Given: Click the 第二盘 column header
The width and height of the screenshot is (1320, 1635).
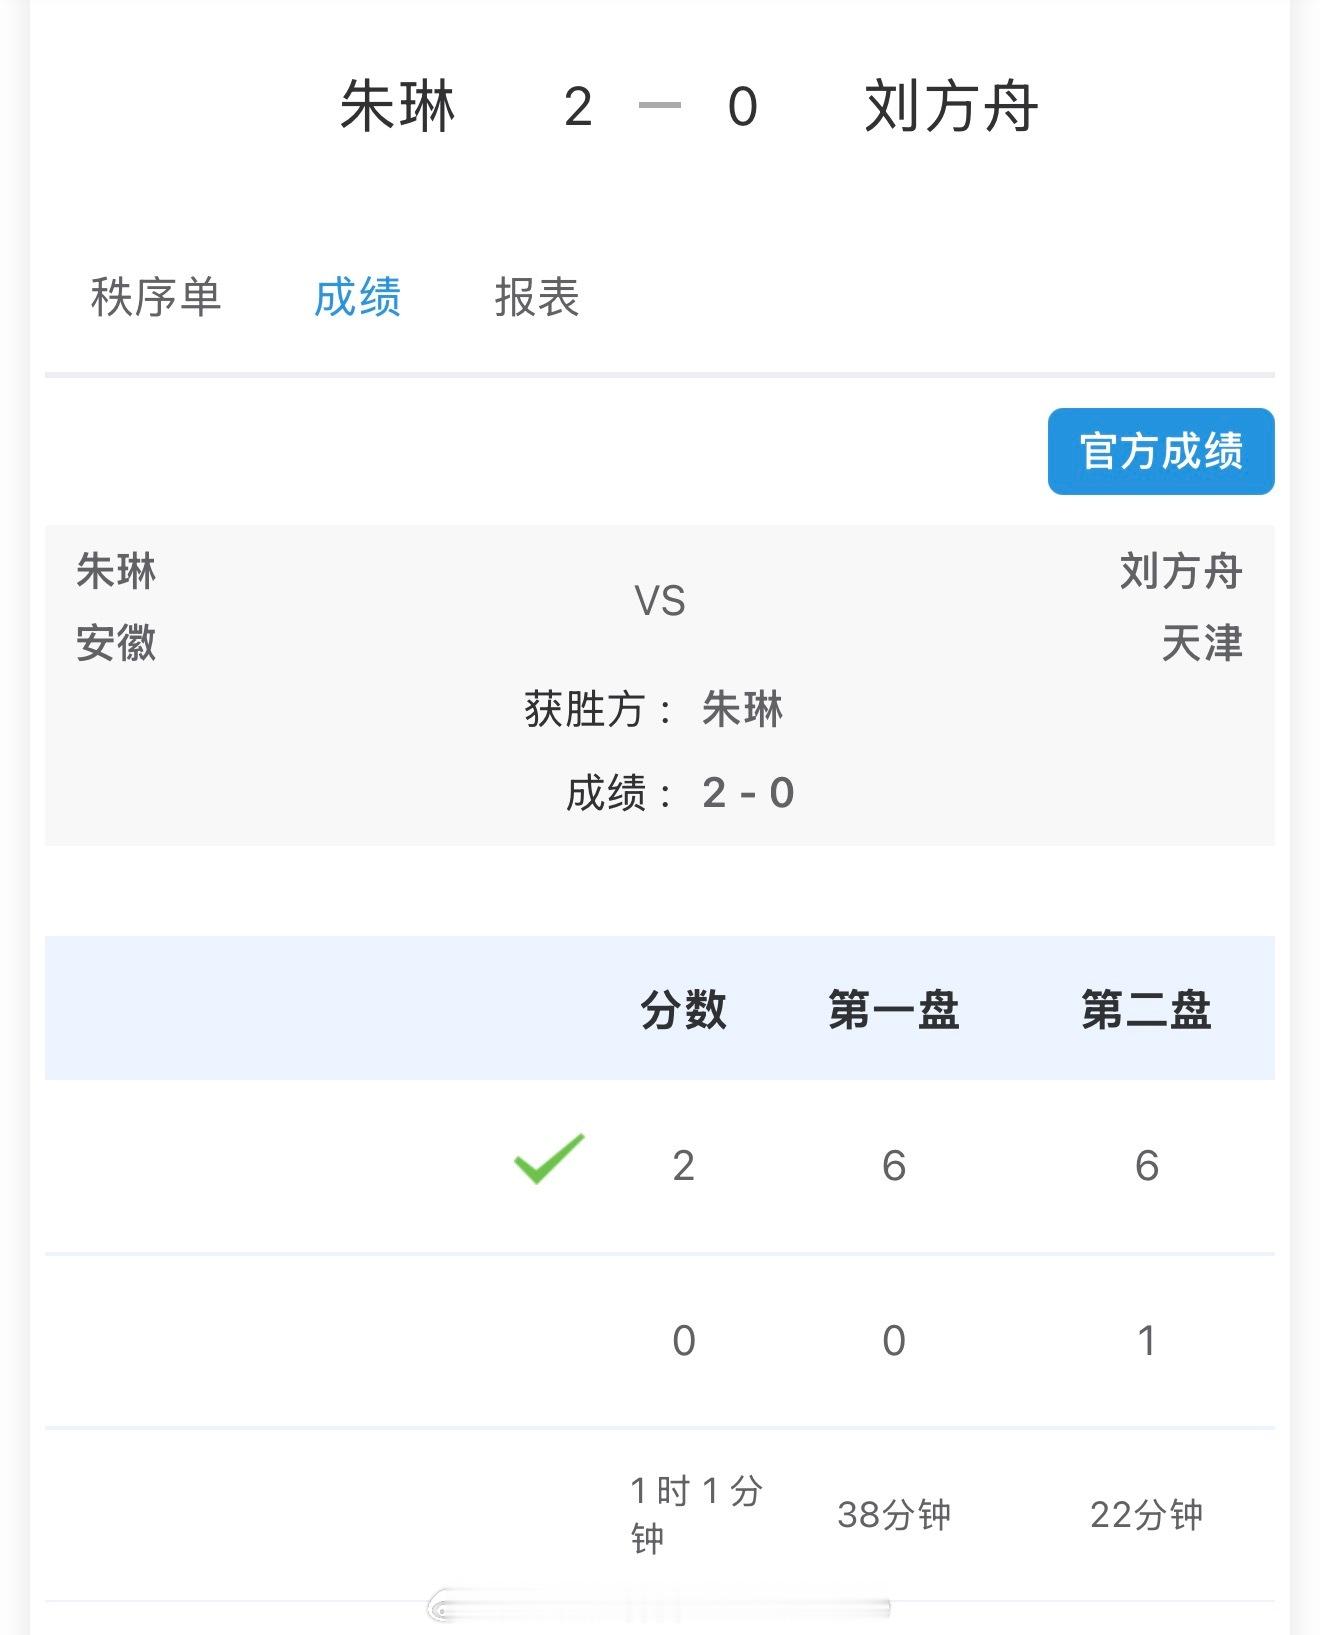Looking at the screenshot, I should point(1146,1009).
